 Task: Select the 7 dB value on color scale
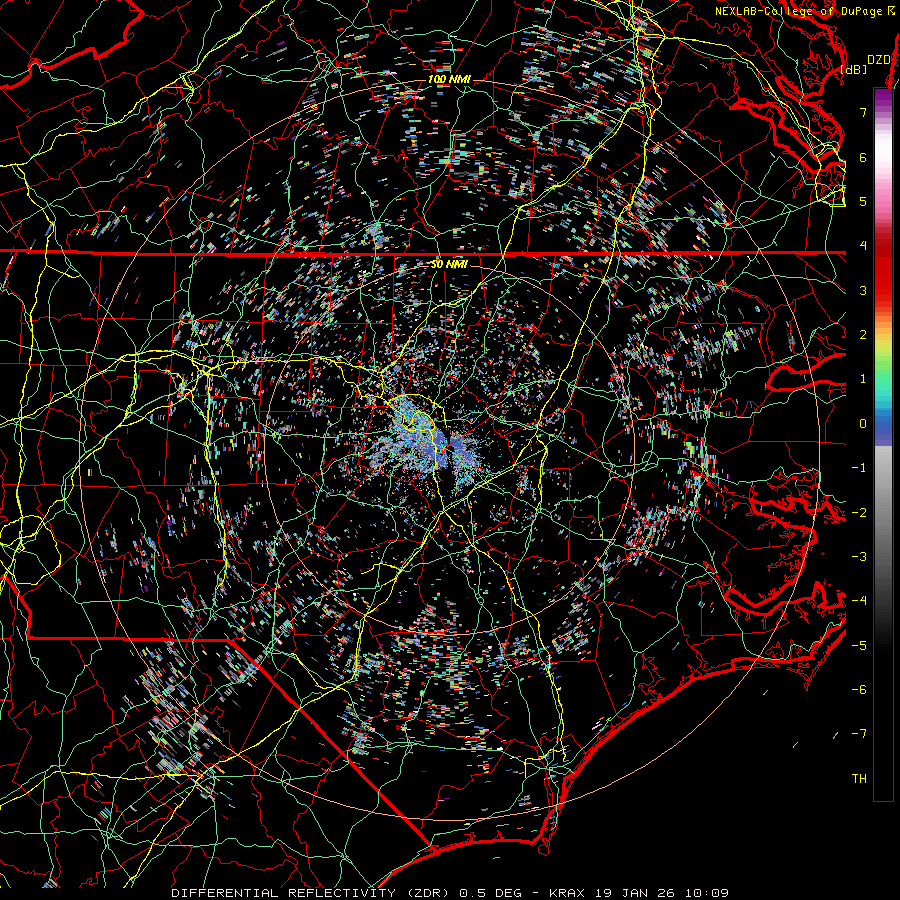(x=863, y=112)
